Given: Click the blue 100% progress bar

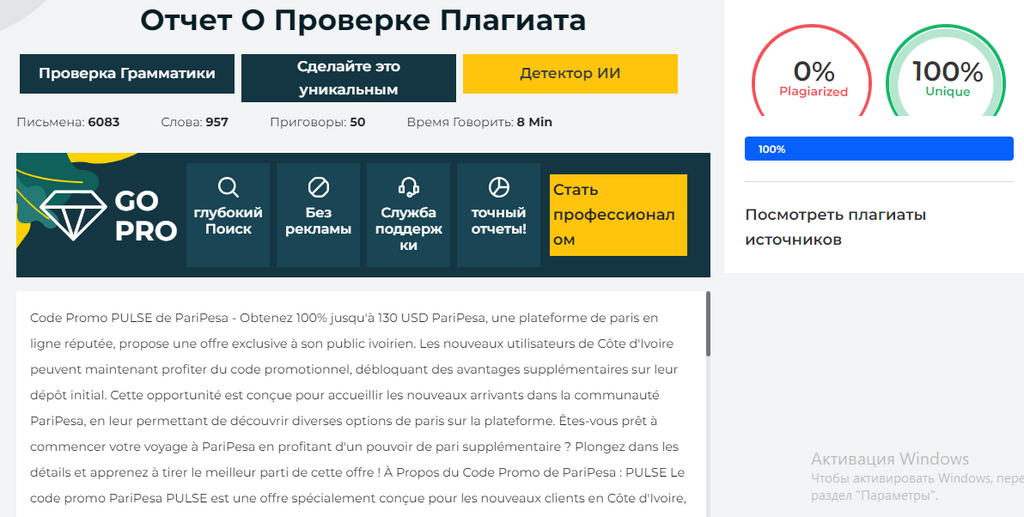Looking at the screenshot, I should [879, 149].
